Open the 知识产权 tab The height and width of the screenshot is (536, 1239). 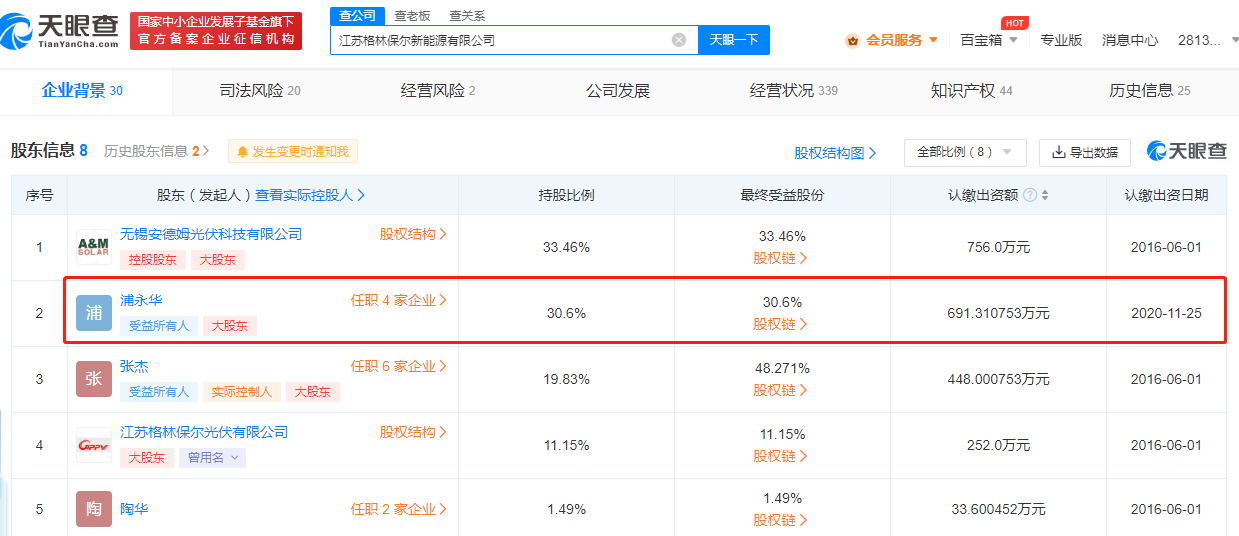[x=972, y=91]
